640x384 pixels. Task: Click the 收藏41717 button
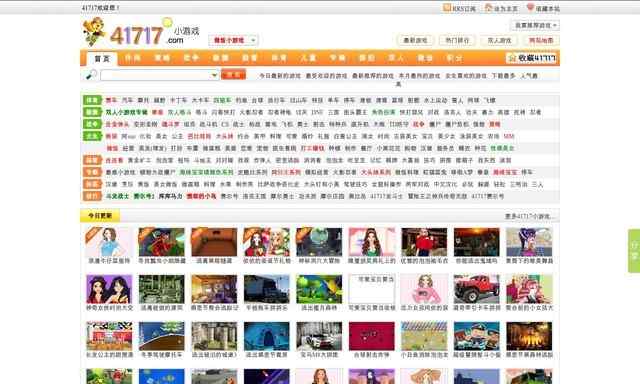pos(532,58)
